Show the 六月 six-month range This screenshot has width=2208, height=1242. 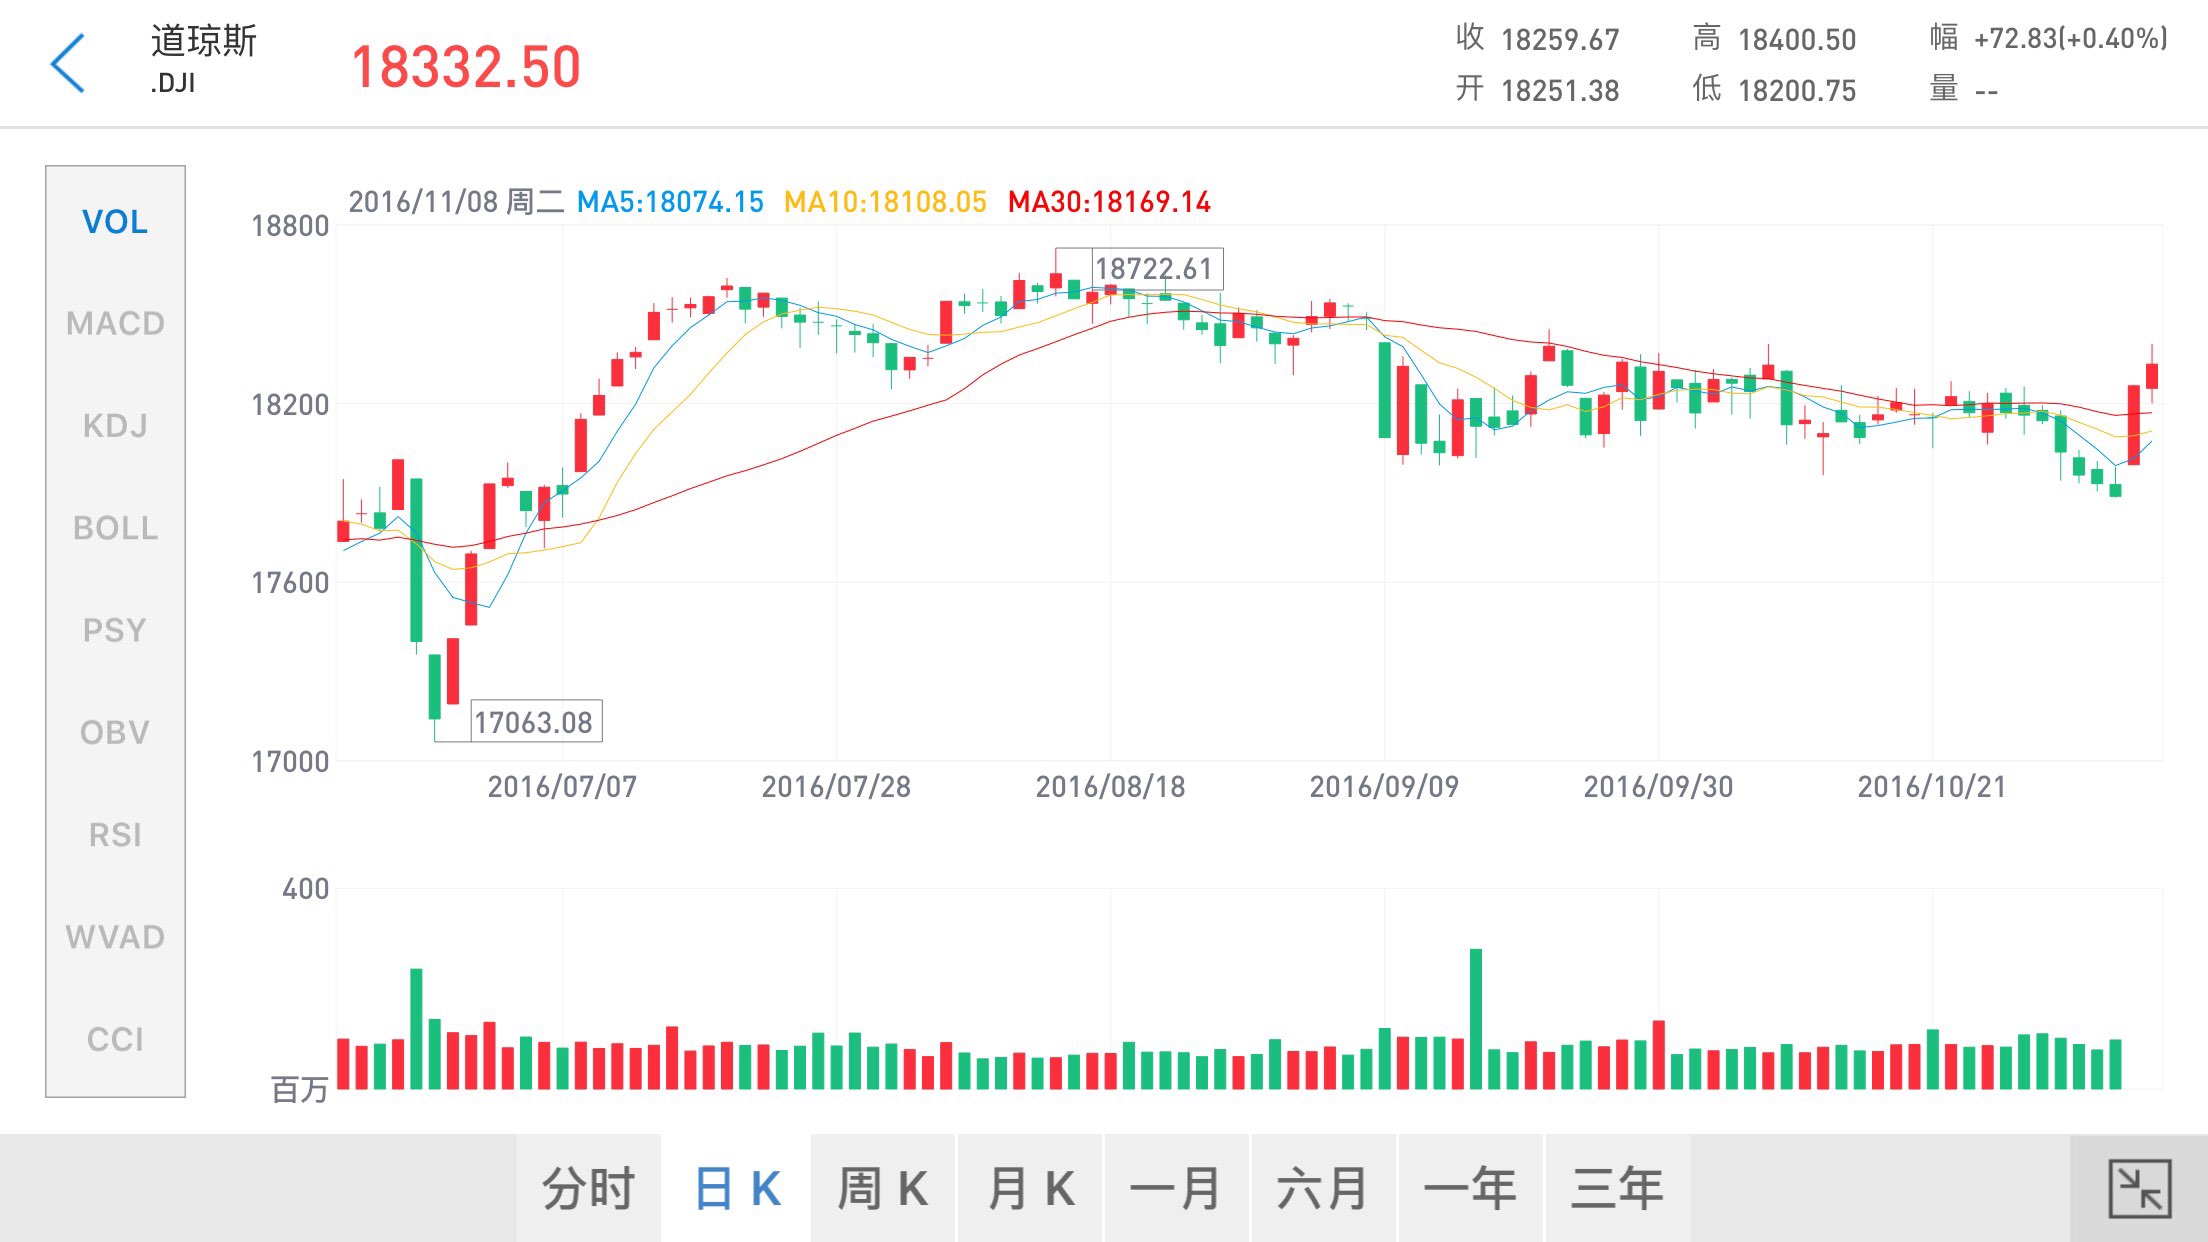[1323, 1189]
